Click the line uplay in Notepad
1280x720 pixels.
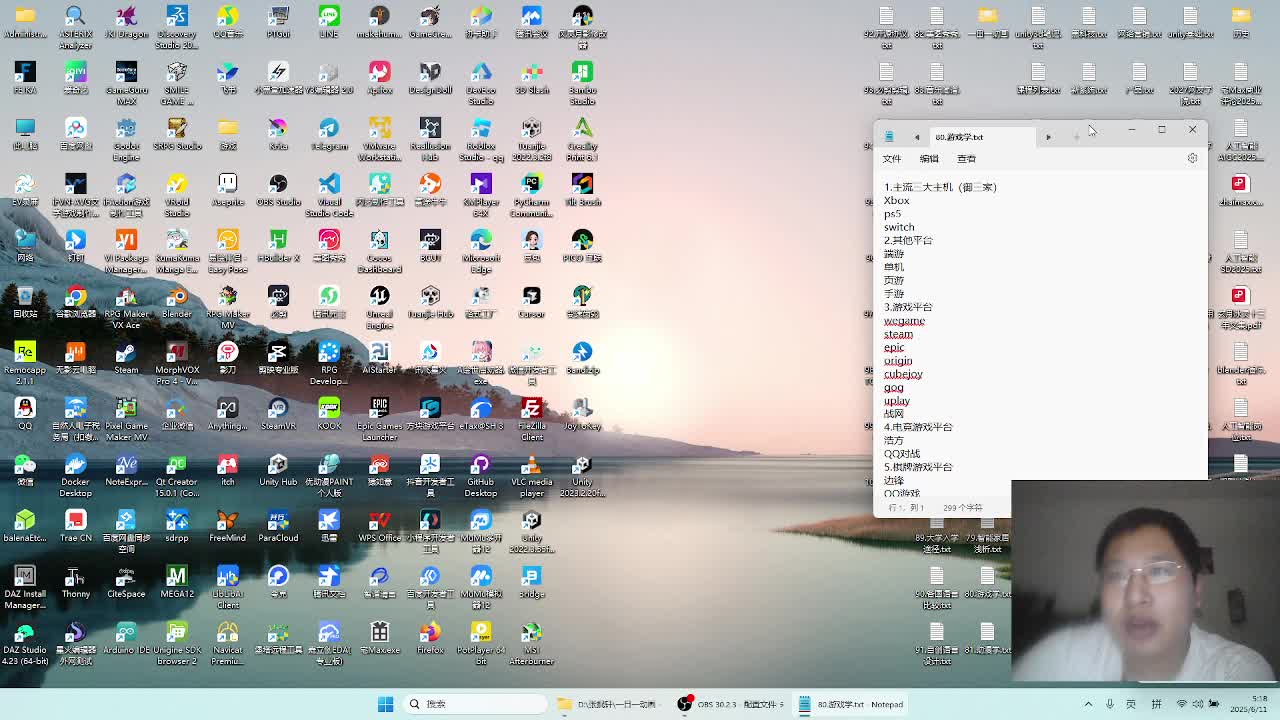[896, 401]
